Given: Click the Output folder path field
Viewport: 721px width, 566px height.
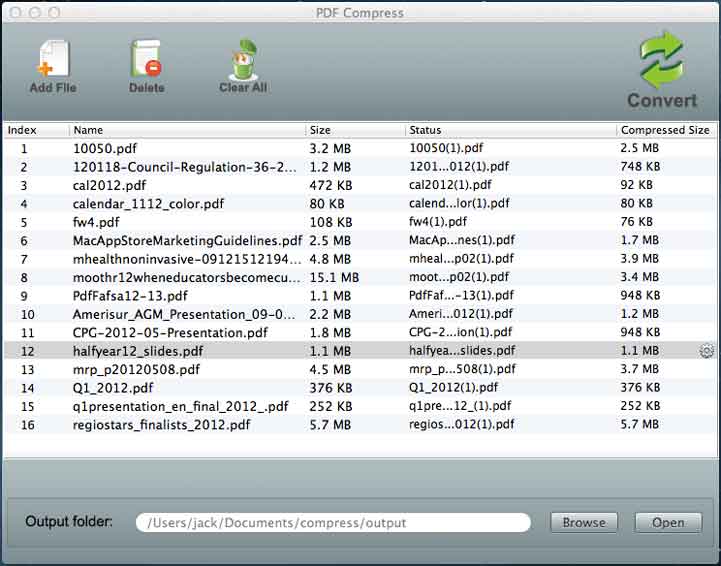Looking at the screenshot, I should coord(333,523).
